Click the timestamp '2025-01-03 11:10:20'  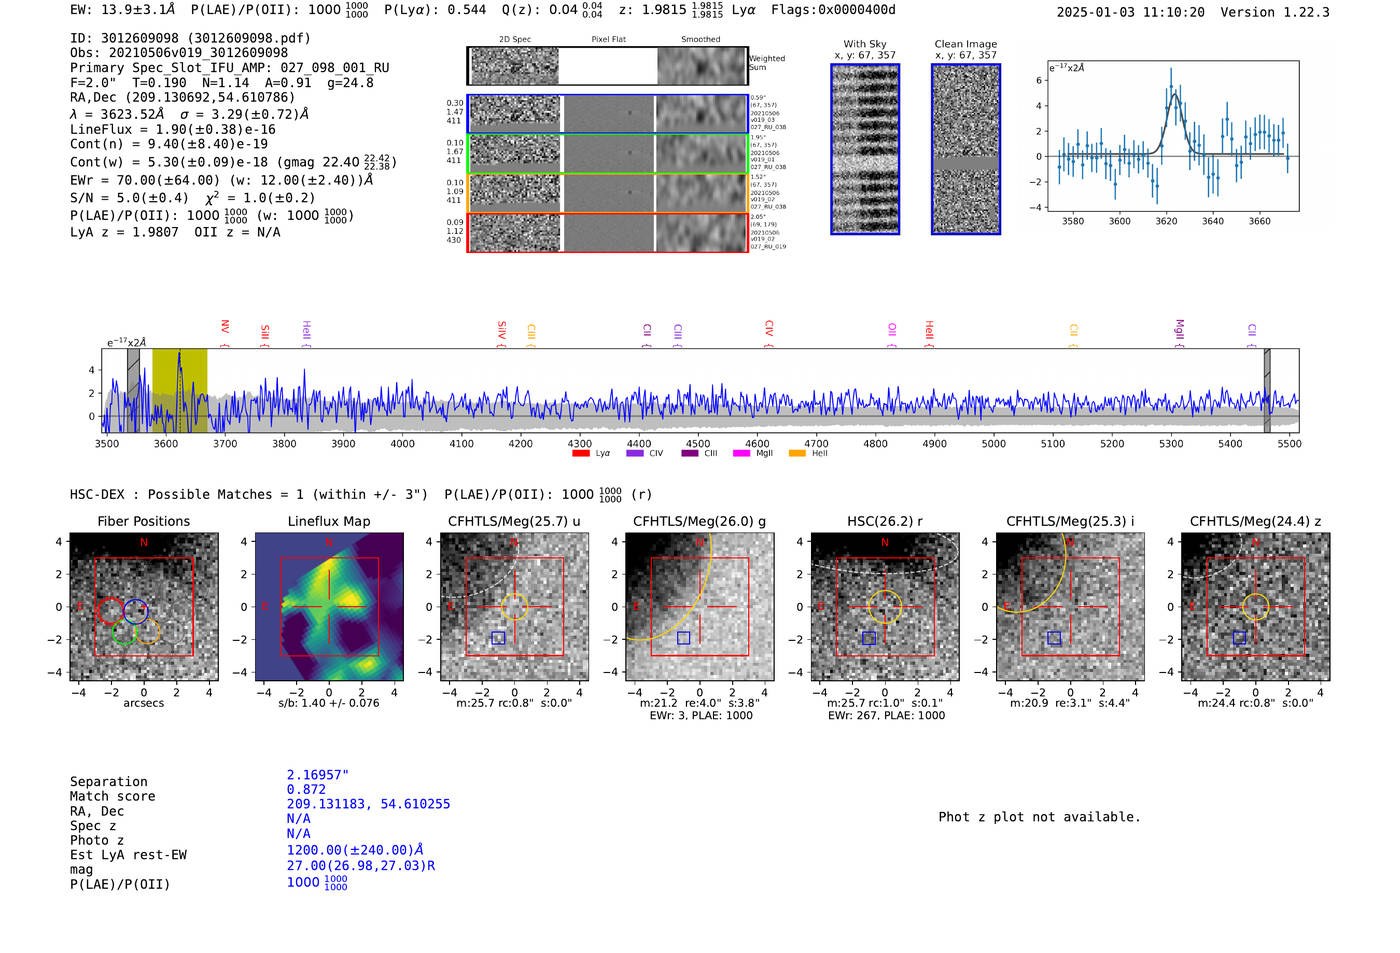1130,12
